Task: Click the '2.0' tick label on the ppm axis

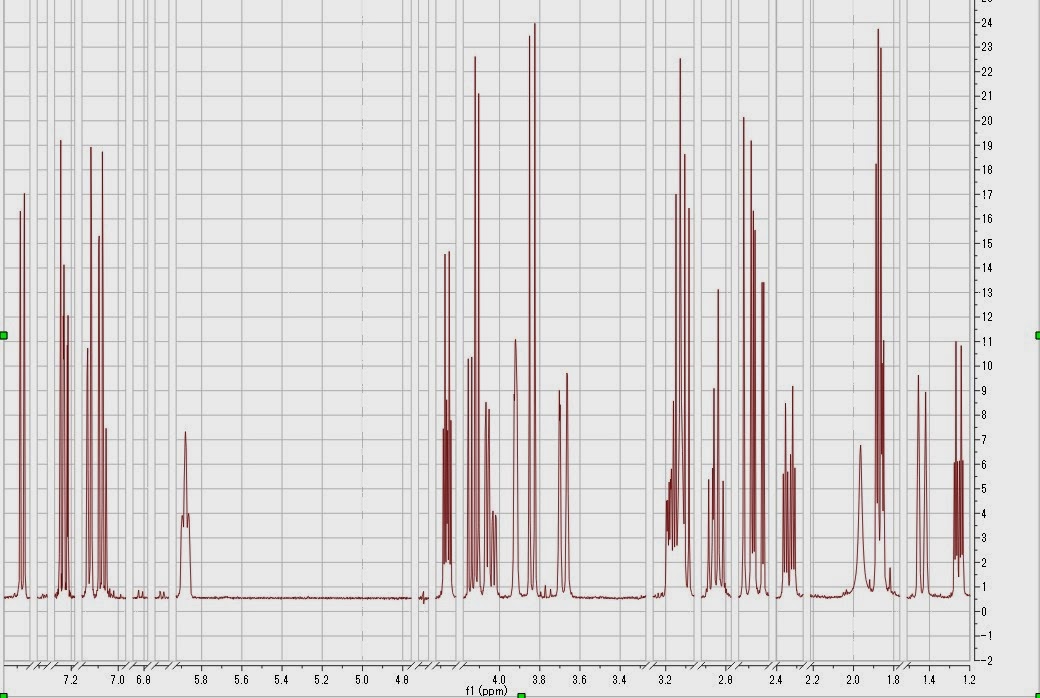Action: coord(853,680)
